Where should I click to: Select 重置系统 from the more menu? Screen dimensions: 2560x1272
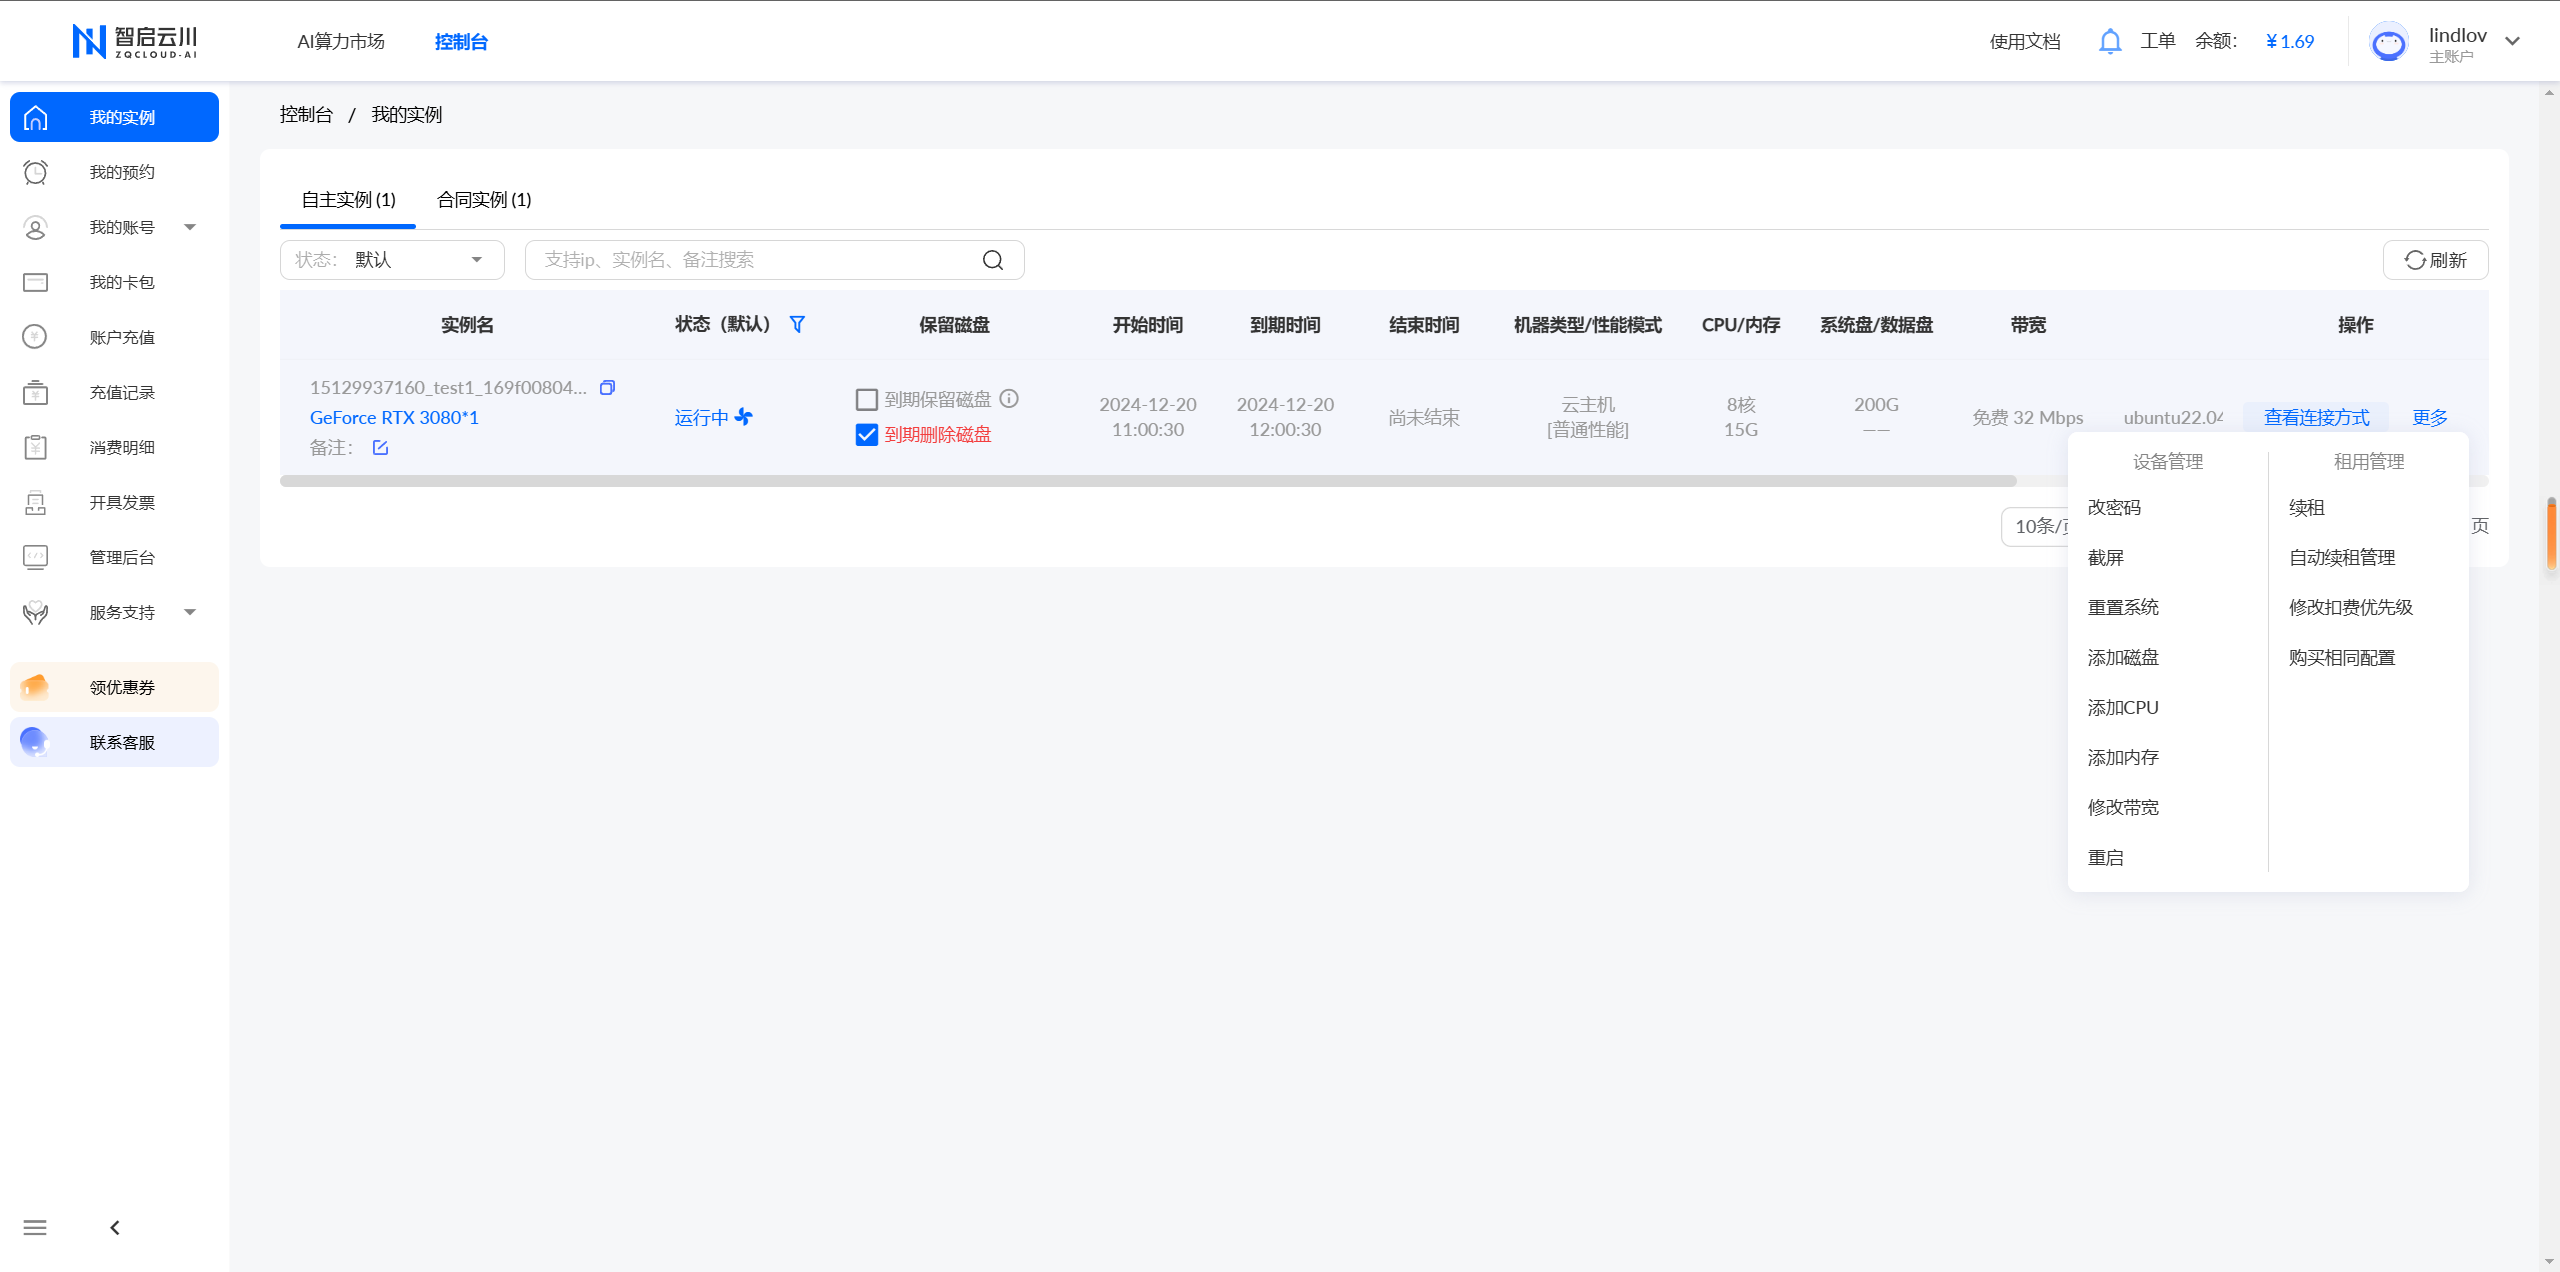coord(2123,607)
